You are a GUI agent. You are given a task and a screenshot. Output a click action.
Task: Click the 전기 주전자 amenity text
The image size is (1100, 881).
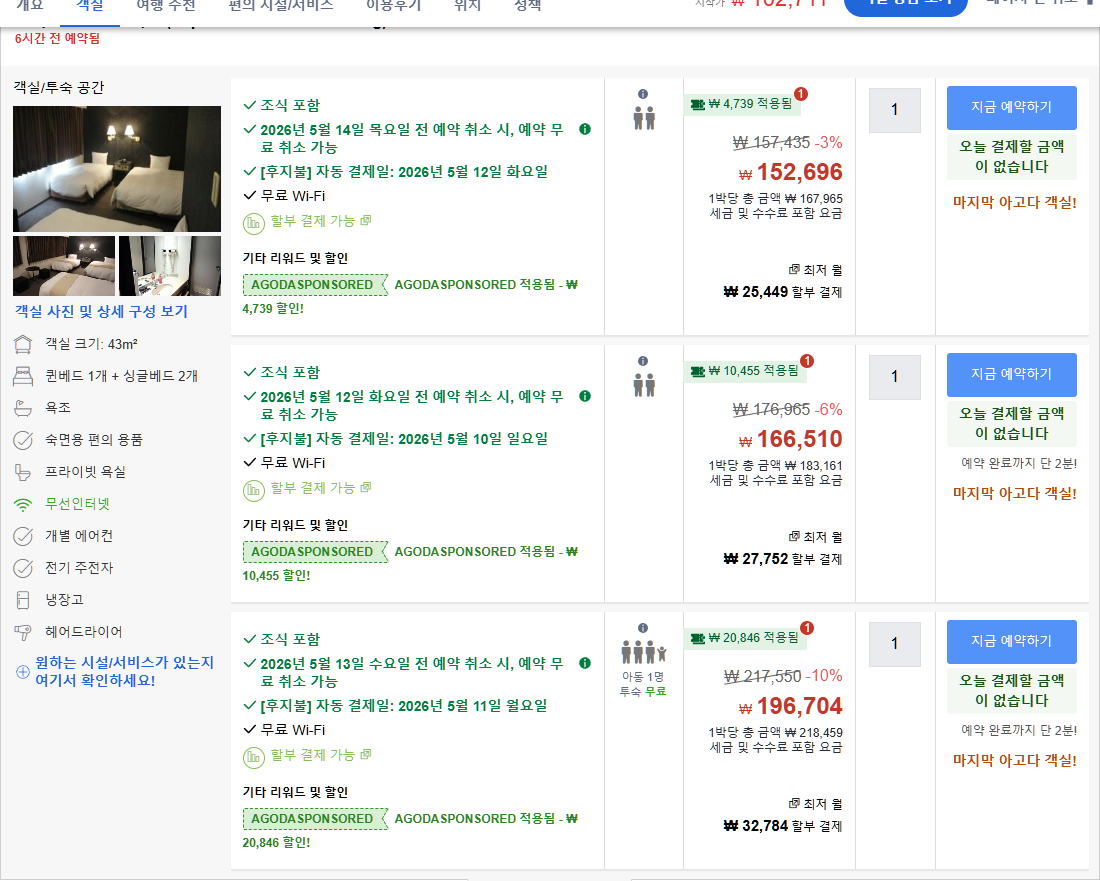coord(79,568)
